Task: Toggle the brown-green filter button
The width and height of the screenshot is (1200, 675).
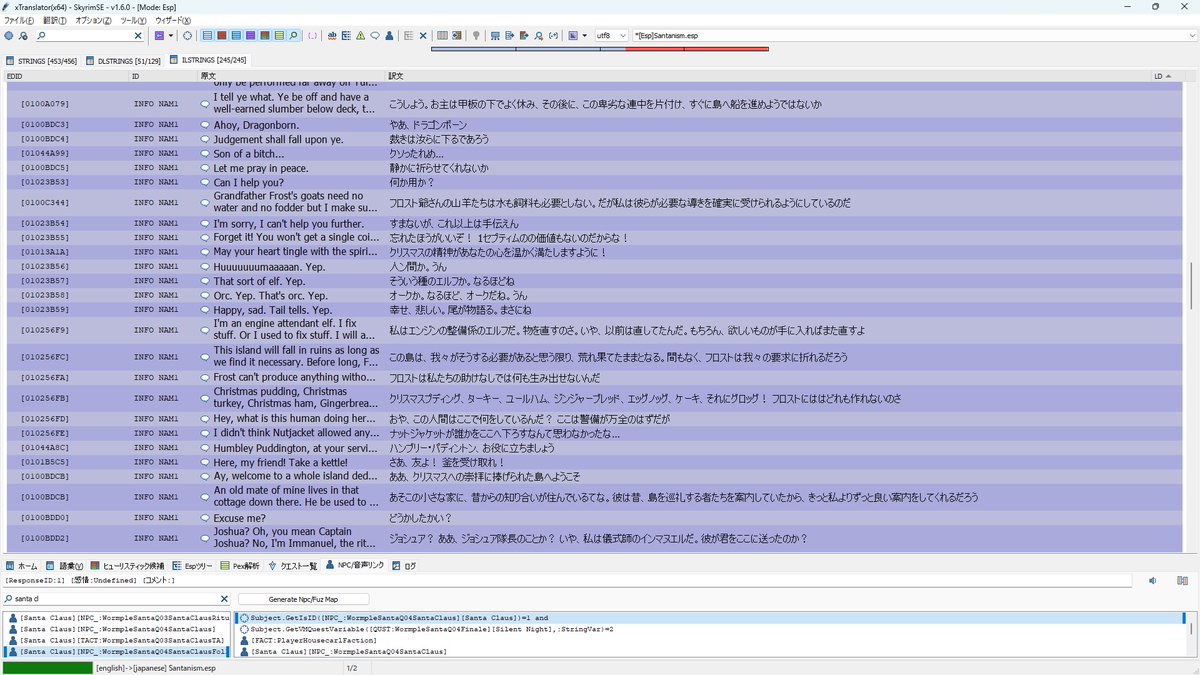Action: point(265,35)
